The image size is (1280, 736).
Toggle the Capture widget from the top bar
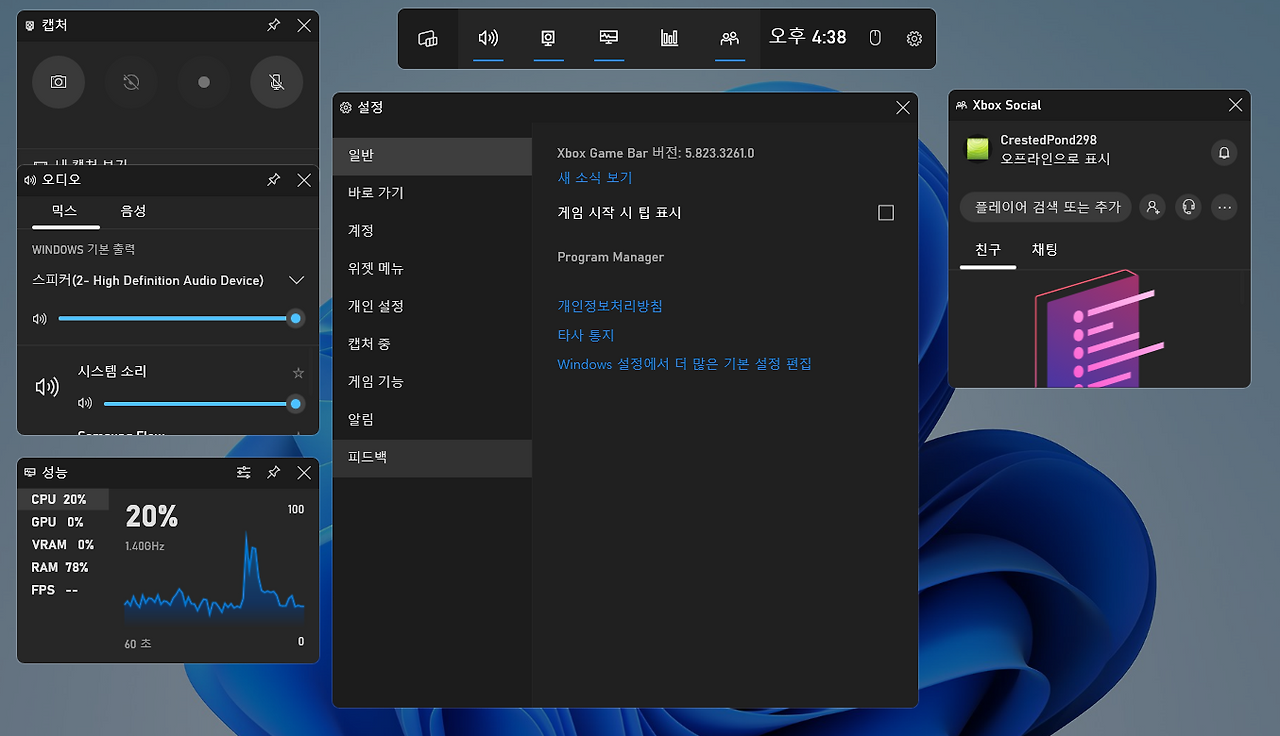548,39
